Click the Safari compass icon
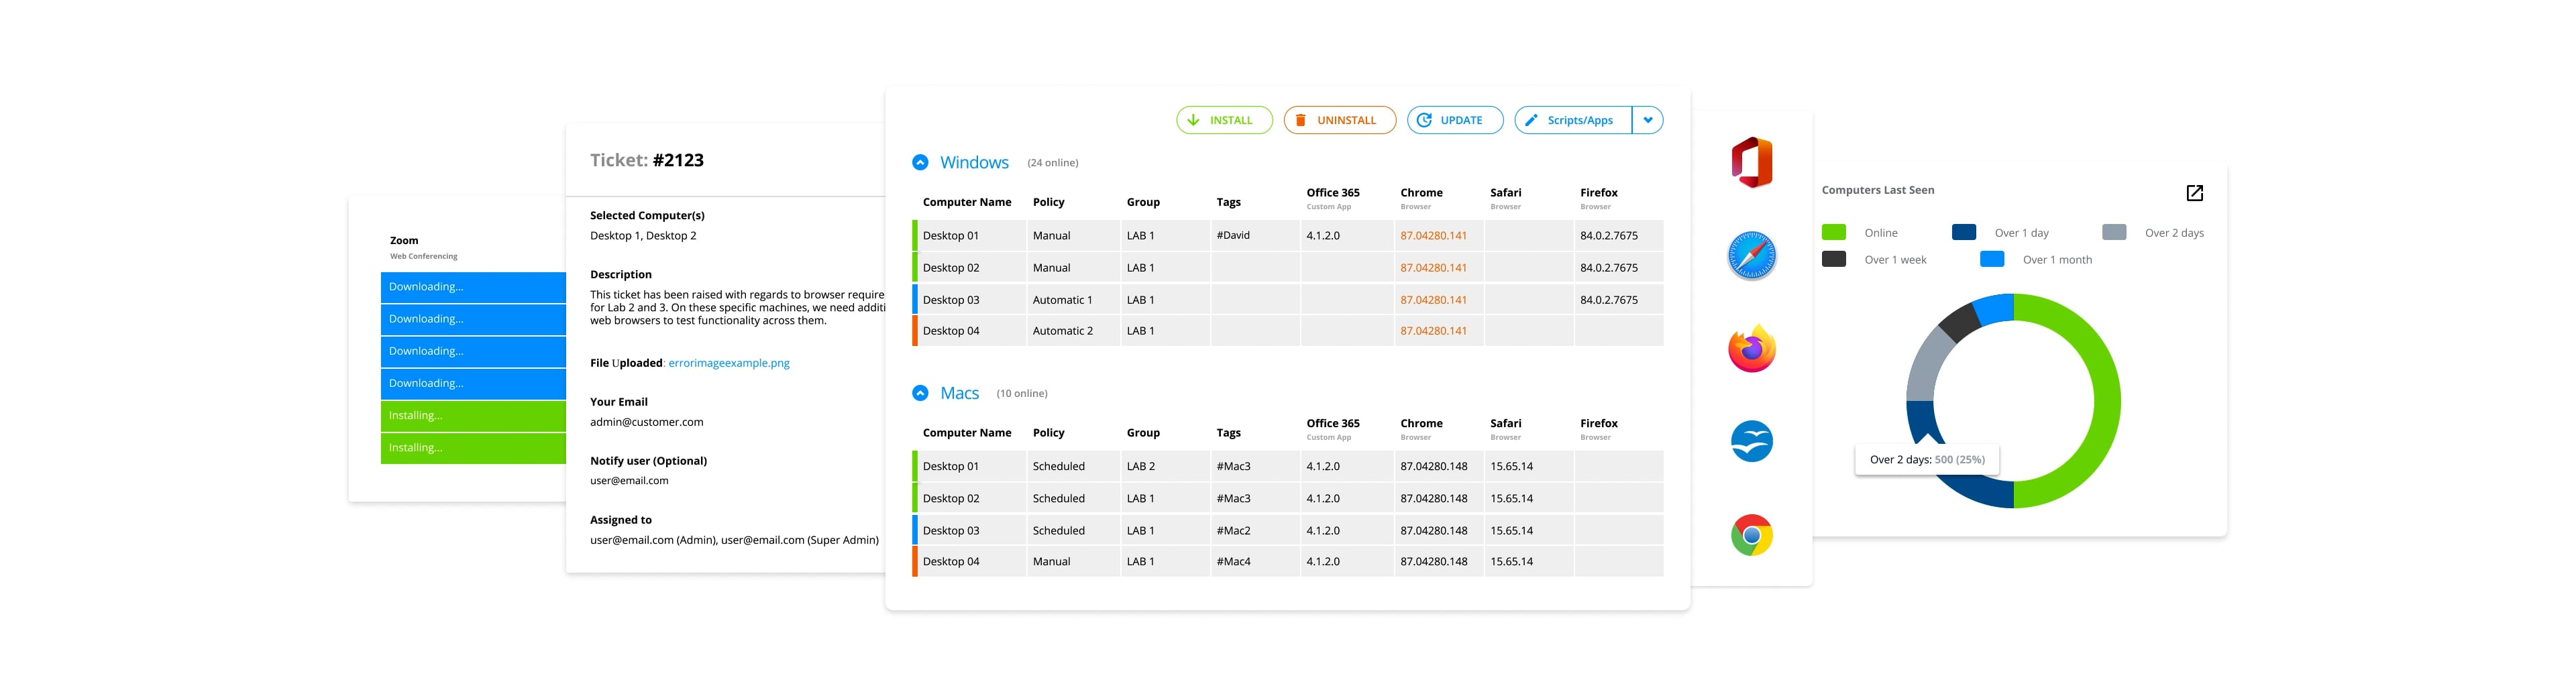The height and width of the screenshot is (696, 2576). click(x=1751, y=255)
